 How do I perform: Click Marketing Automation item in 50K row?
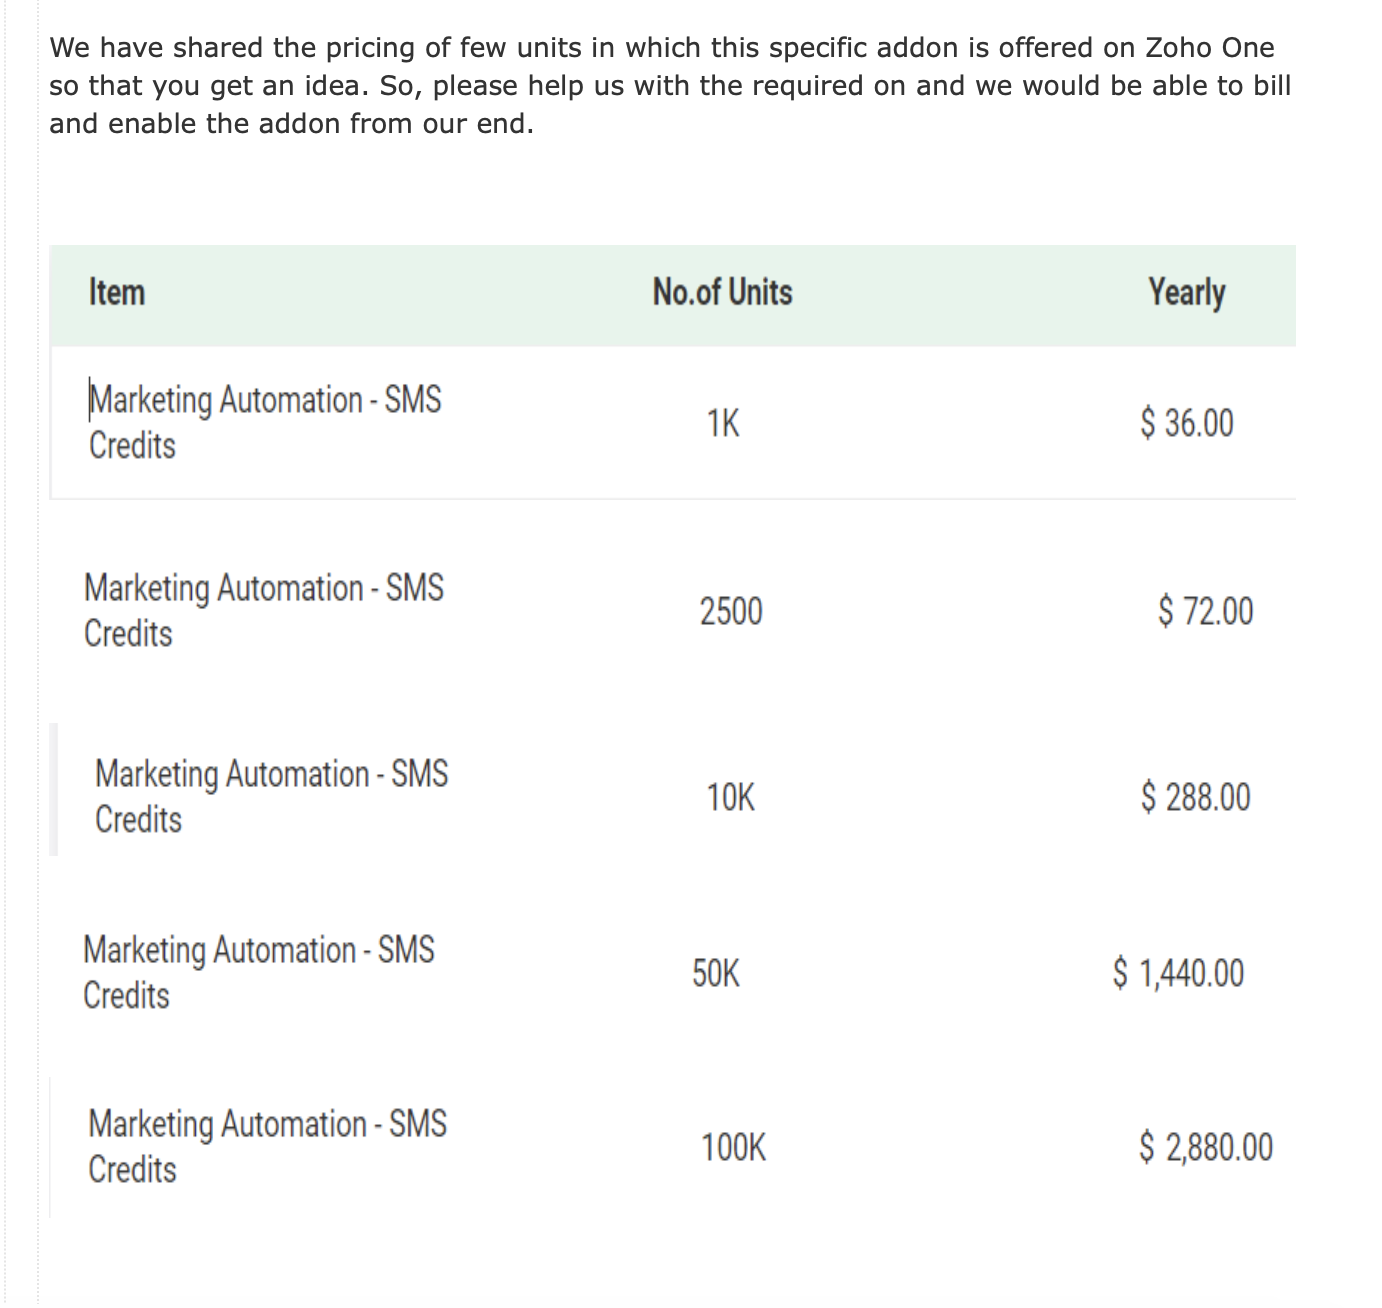click(259, 972)
